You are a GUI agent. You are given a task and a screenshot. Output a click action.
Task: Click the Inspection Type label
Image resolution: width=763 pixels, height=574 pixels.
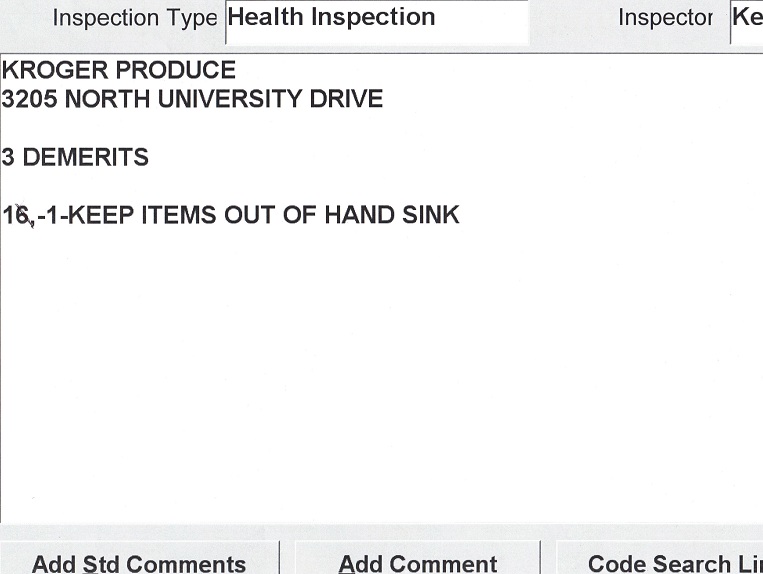click(x=134, y=19)
